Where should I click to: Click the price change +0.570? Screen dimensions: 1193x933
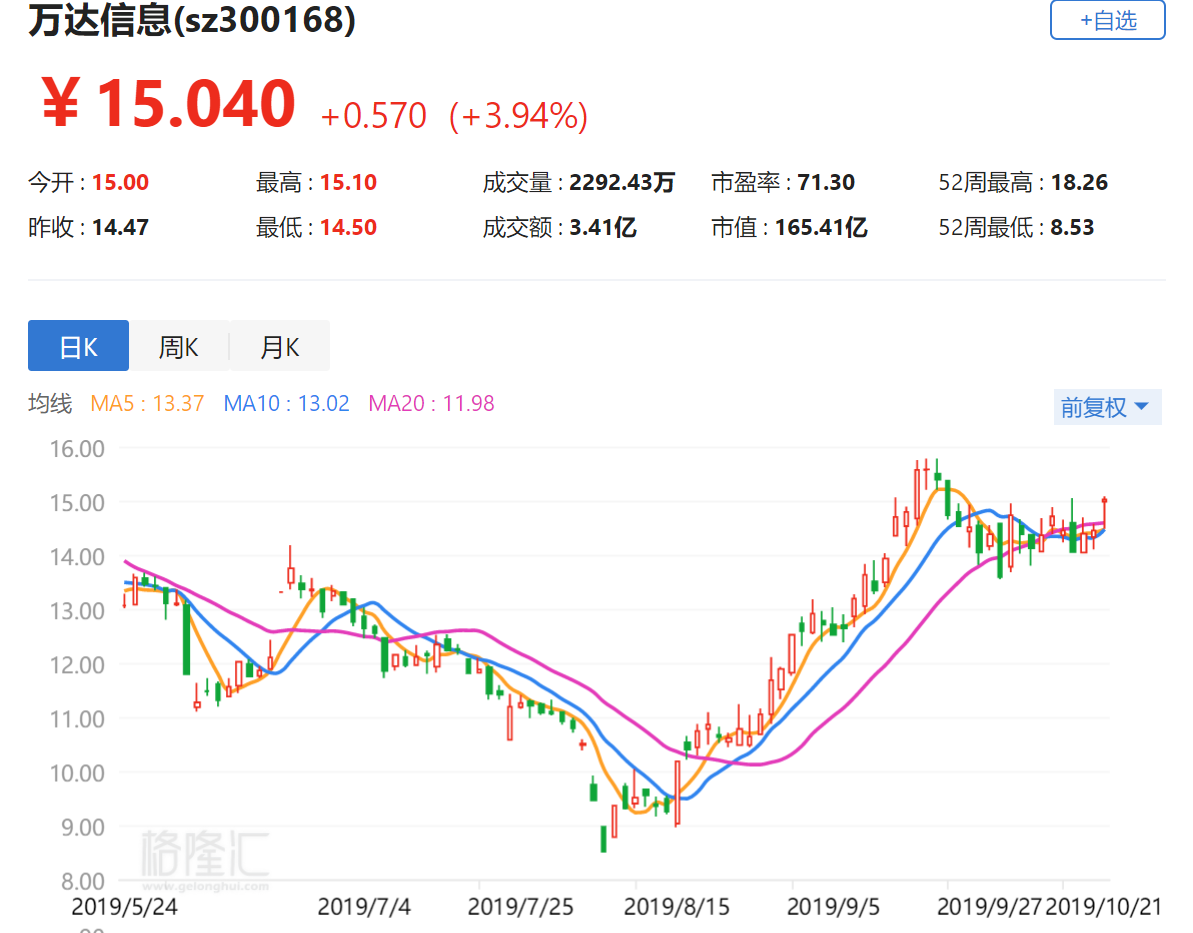(374, 116)
